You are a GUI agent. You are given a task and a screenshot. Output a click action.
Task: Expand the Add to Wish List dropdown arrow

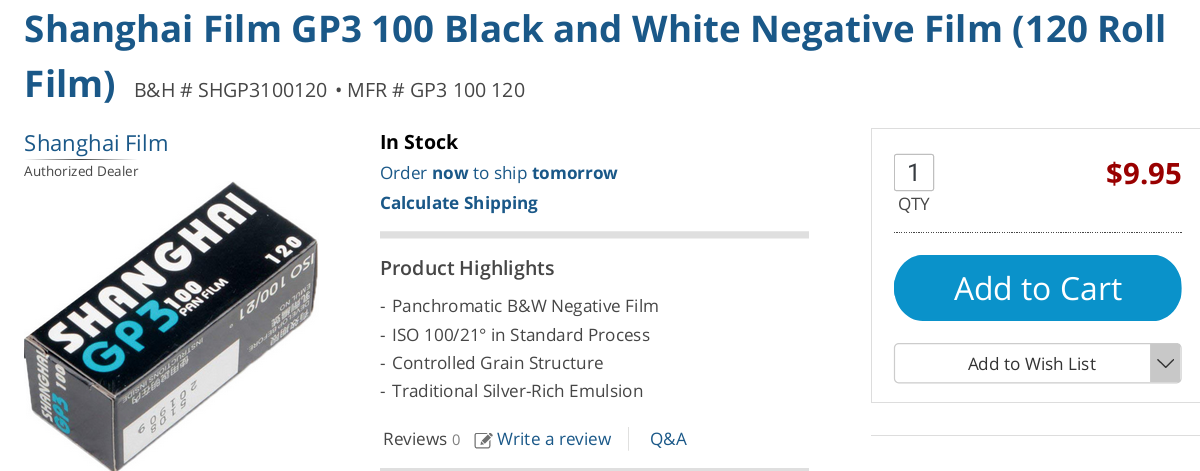click(x=1165, y=363)
